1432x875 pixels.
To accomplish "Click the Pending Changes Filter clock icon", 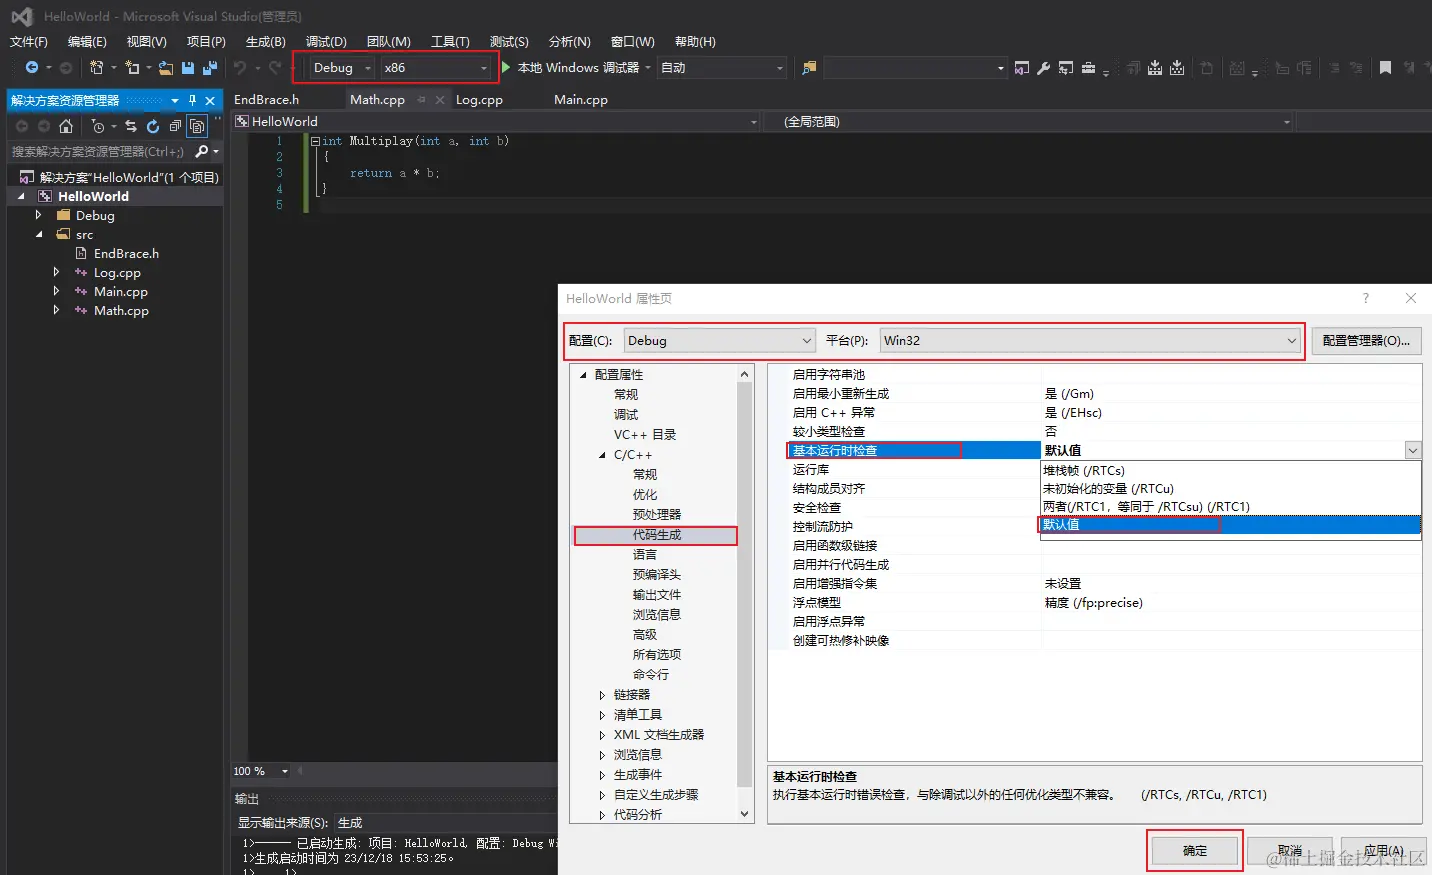I will 98,126.
